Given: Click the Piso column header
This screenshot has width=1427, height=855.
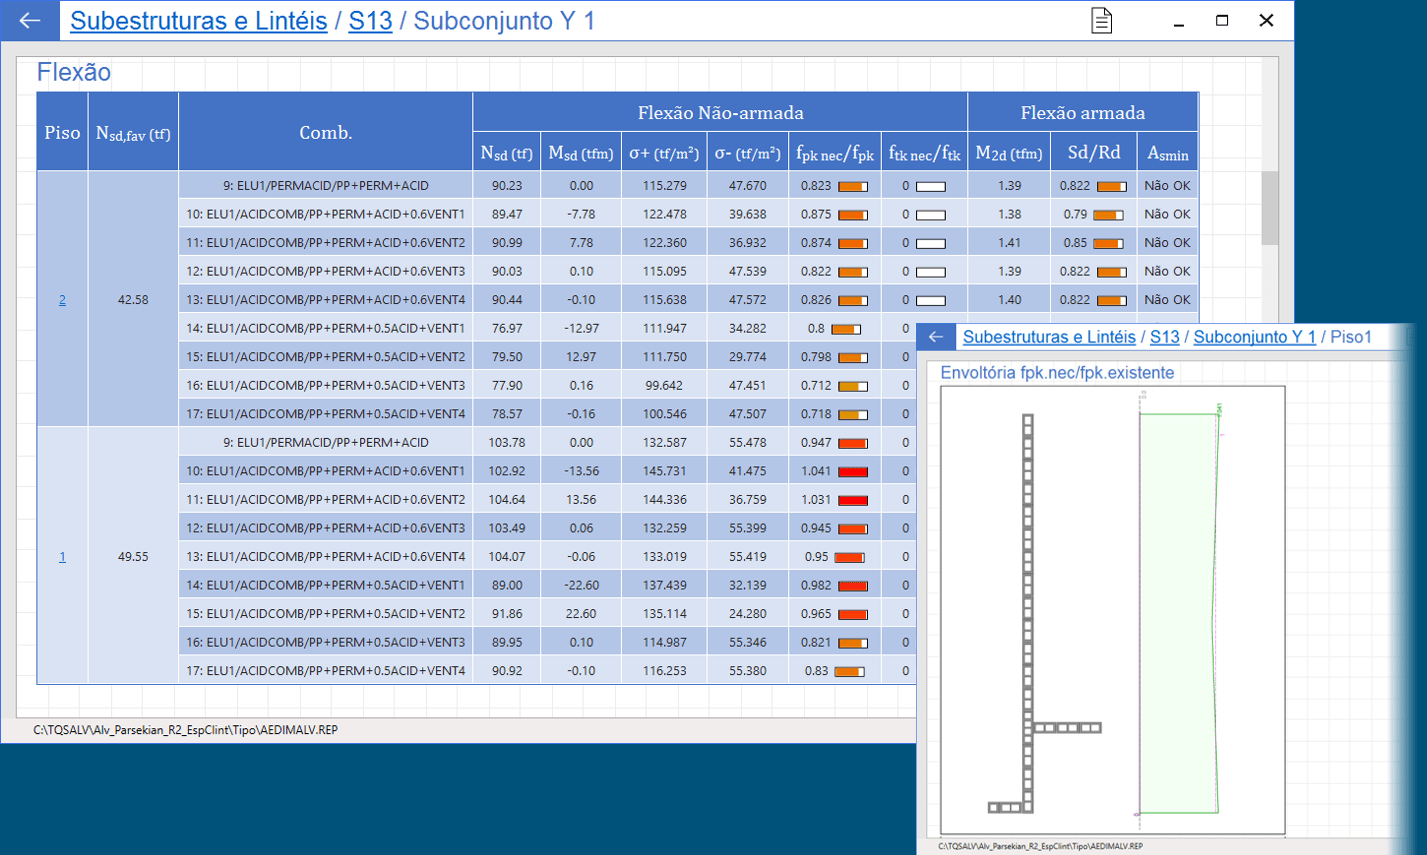Looking at the screenshot, I should 62,132.
